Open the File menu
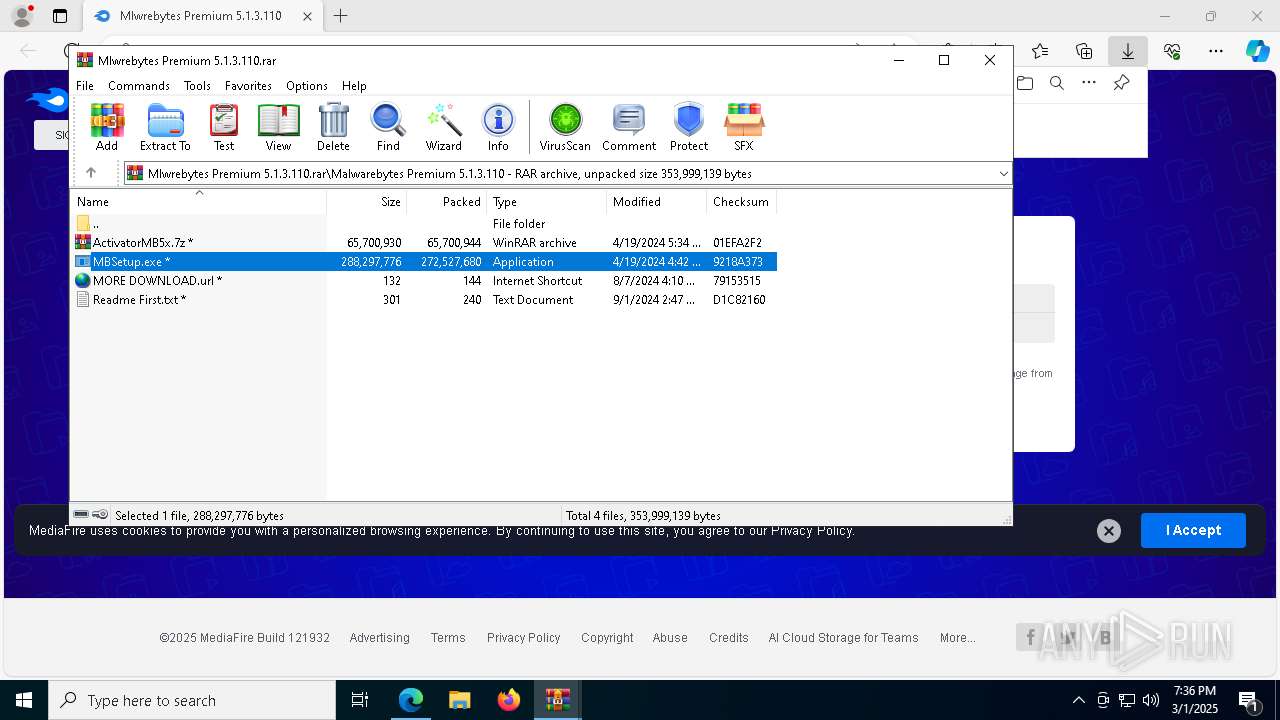The width and height of the screenshot is (1280, 720). (x=85, y=86)
